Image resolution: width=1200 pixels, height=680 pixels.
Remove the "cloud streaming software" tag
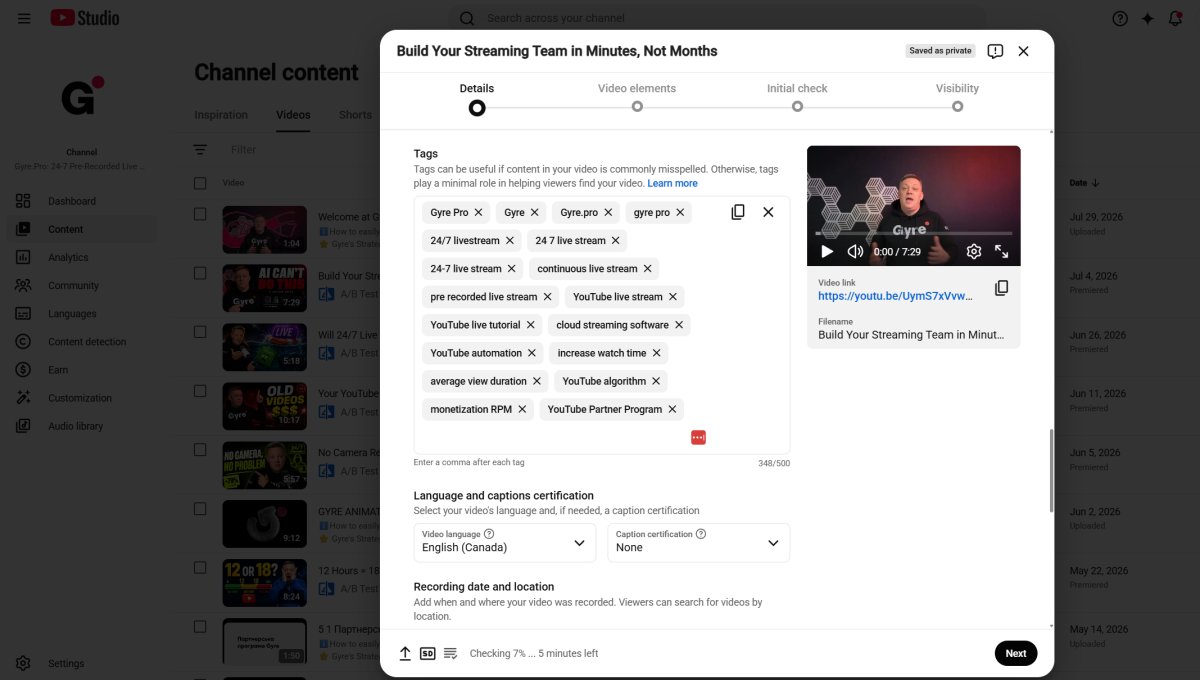pos(679,325)
